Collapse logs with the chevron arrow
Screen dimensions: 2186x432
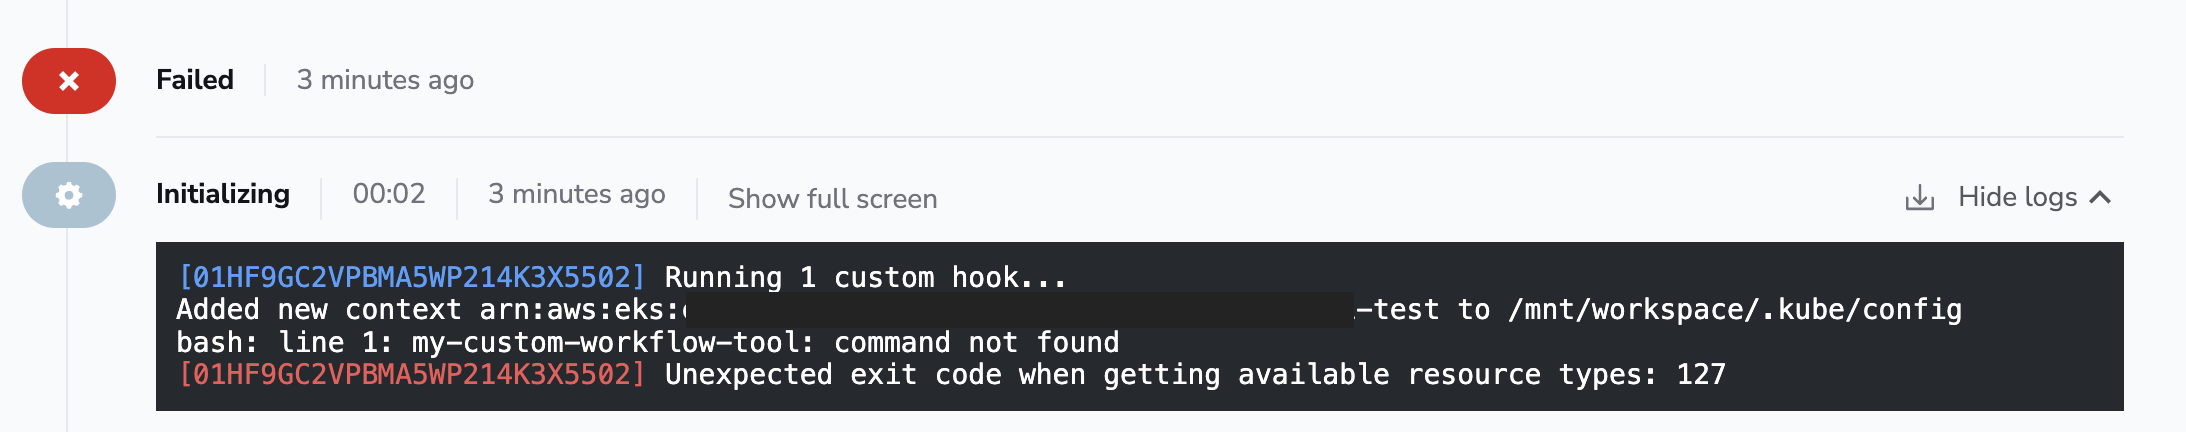tap(2101, 197)
